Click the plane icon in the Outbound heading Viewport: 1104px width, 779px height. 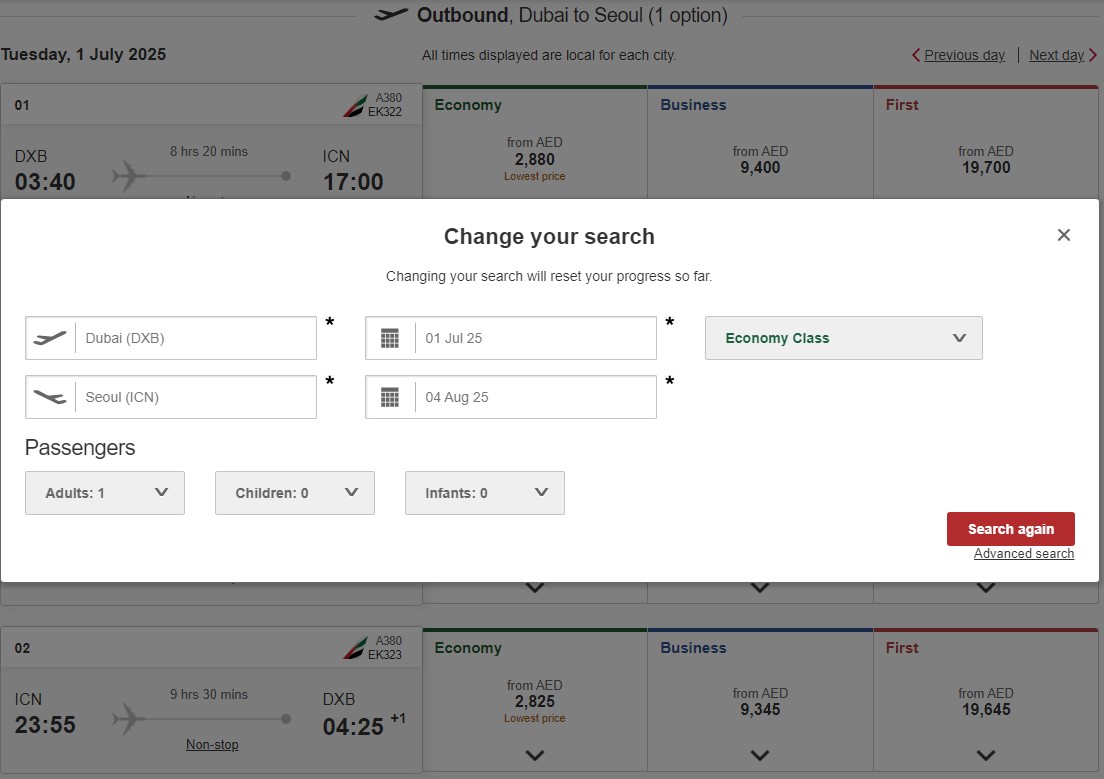pyautogui.click(x=391, y=14)
